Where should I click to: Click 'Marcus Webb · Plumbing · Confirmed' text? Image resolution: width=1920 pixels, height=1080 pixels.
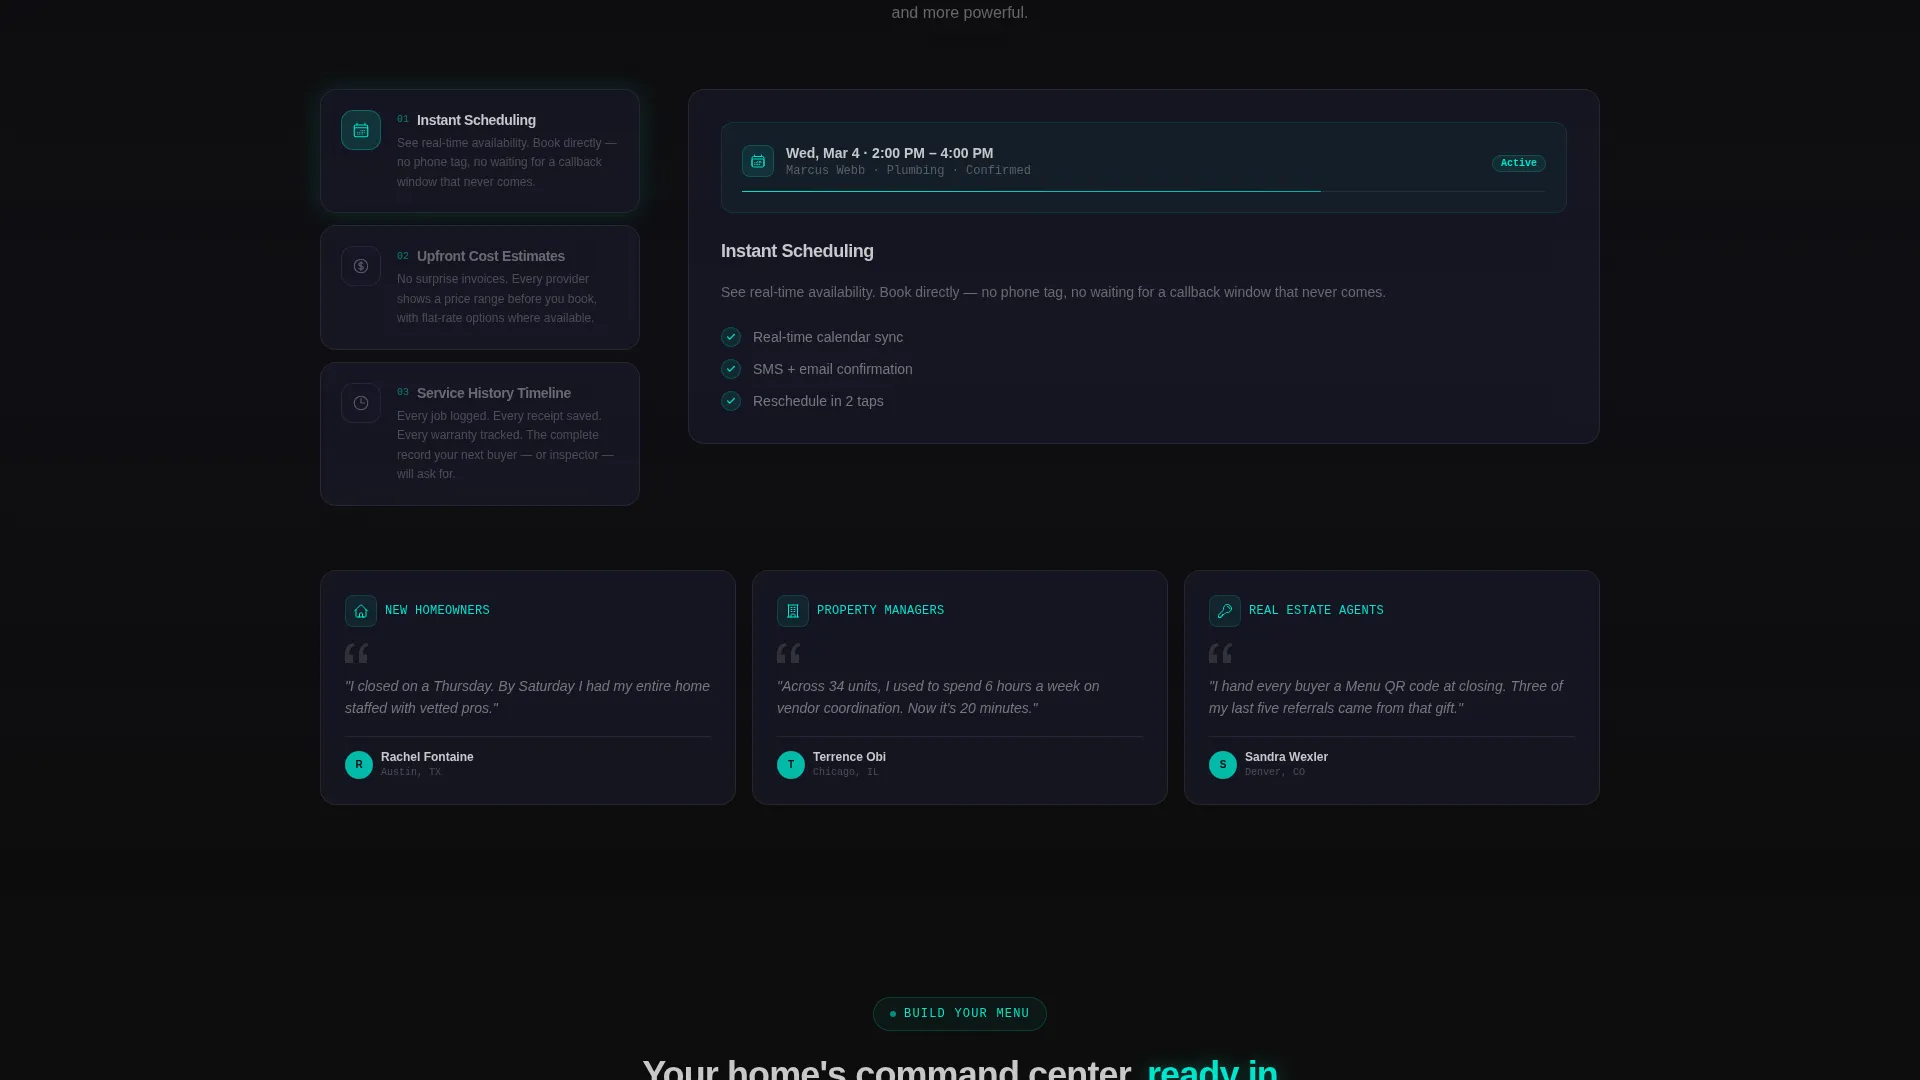(908, 171)
